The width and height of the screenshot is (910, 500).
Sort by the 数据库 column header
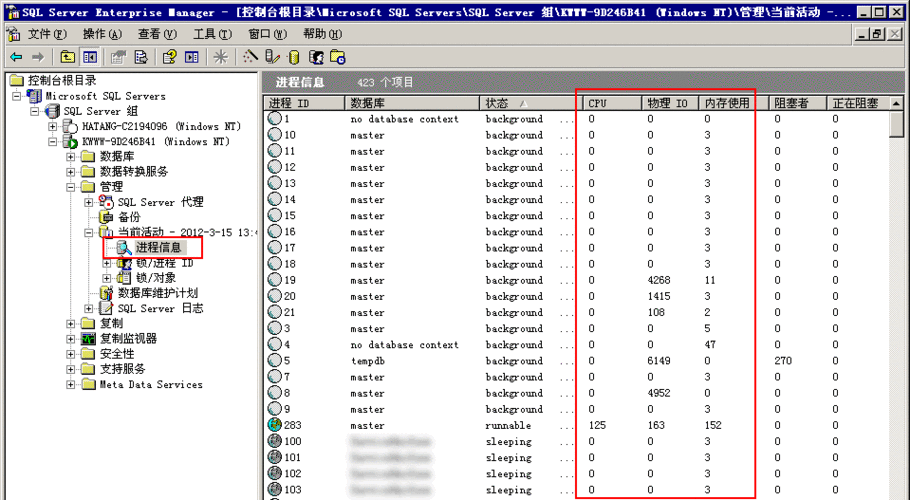412,103
